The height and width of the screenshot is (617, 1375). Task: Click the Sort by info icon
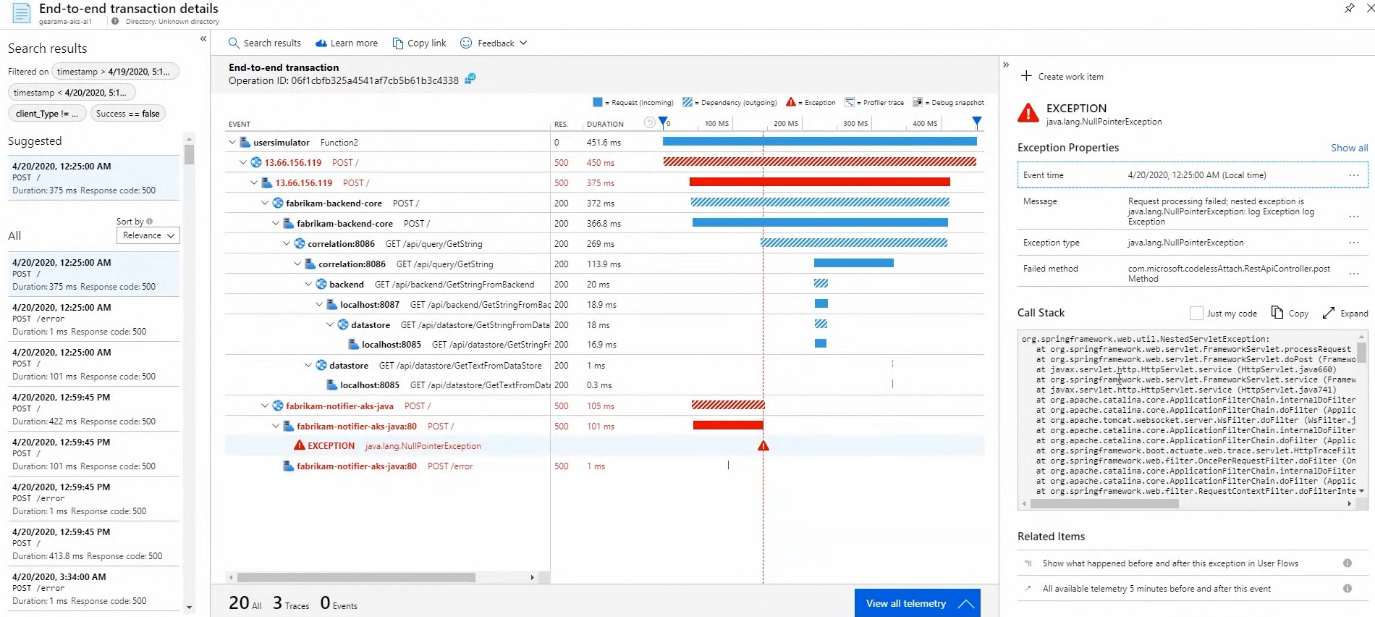149,221
